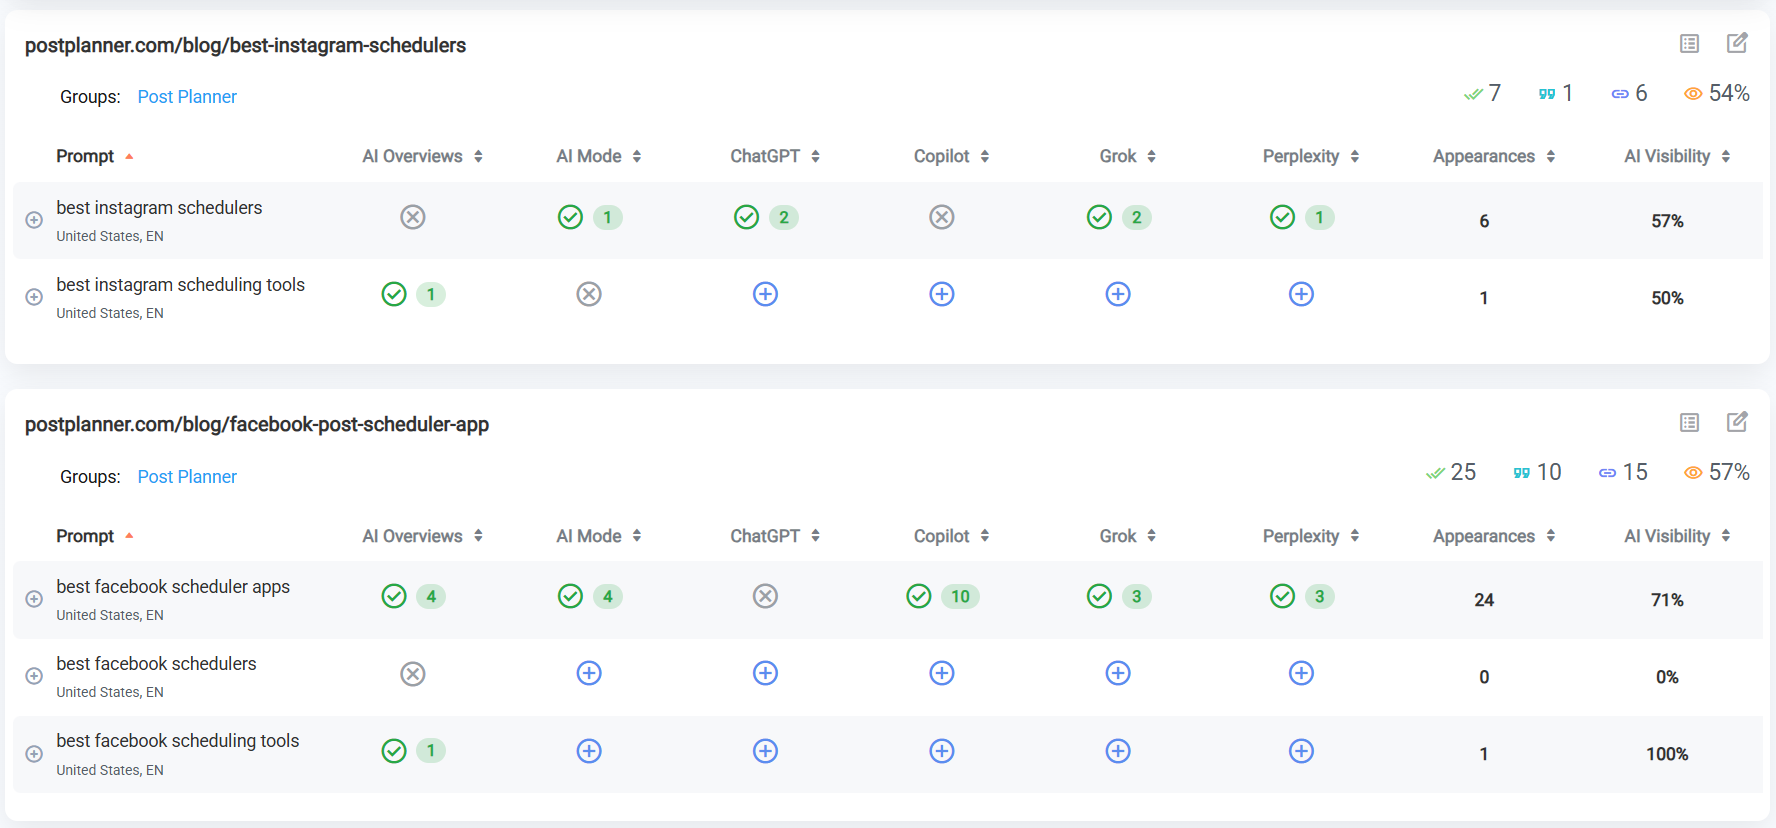This screenshot has height=828, width=1776.
Task: Click AI Mode X icon for "best instagram scheduling tools"
Action: point(589,294)
